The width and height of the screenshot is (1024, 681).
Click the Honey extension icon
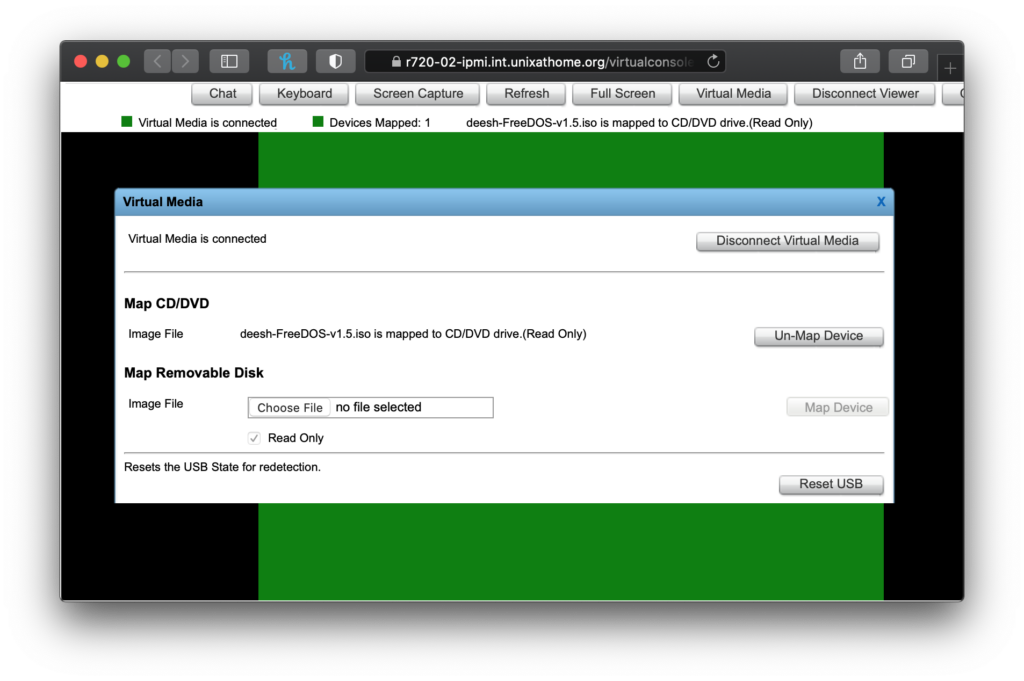[287, 61]
